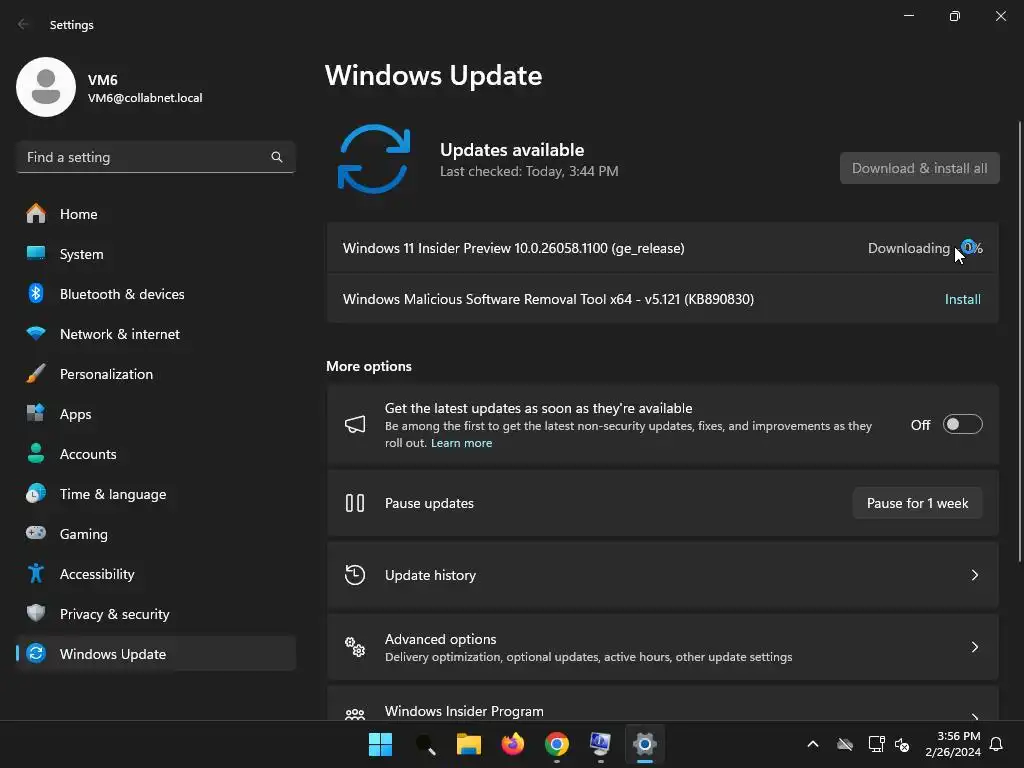Click the OneDrive cloud tray icon
The width and height of the screenshot is (1024, 768).
point(845,744)
